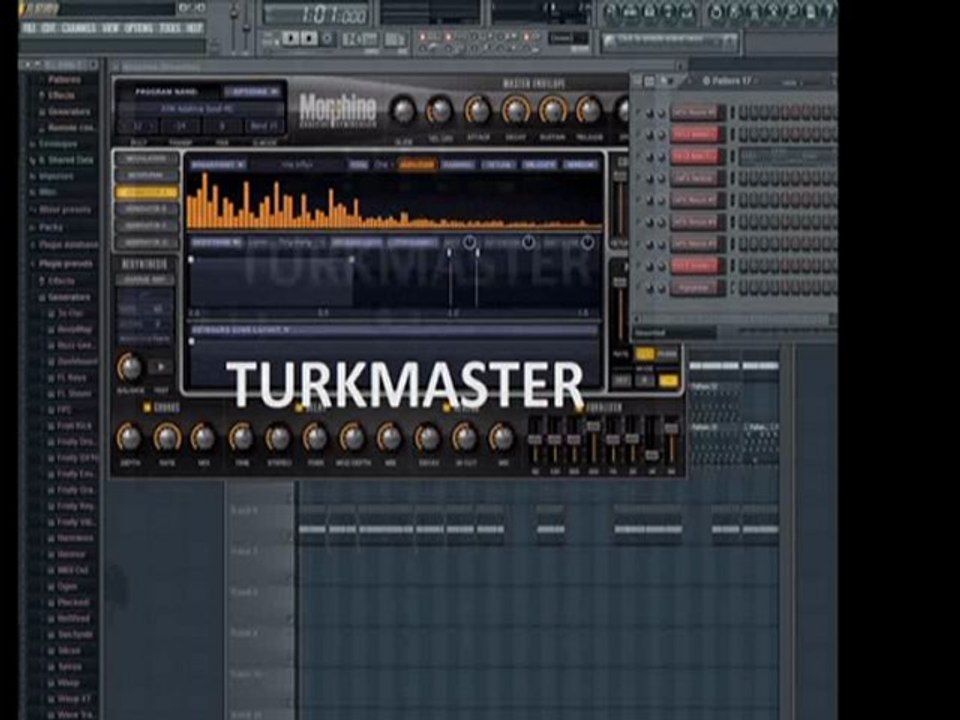Toggle the Delay effect on/off
The image size is (960, 720).
(x=299, y=407)
